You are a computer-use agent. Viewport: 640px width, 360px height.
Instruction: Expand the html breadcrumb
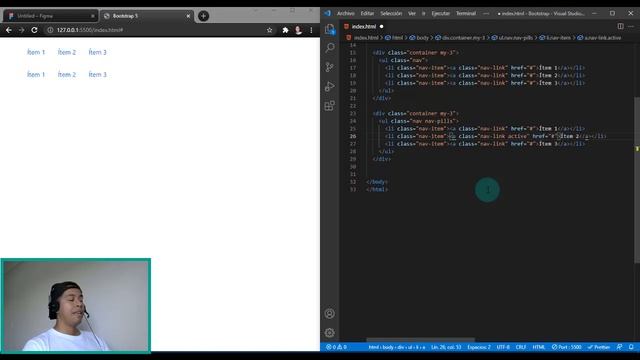coord(394,38)
